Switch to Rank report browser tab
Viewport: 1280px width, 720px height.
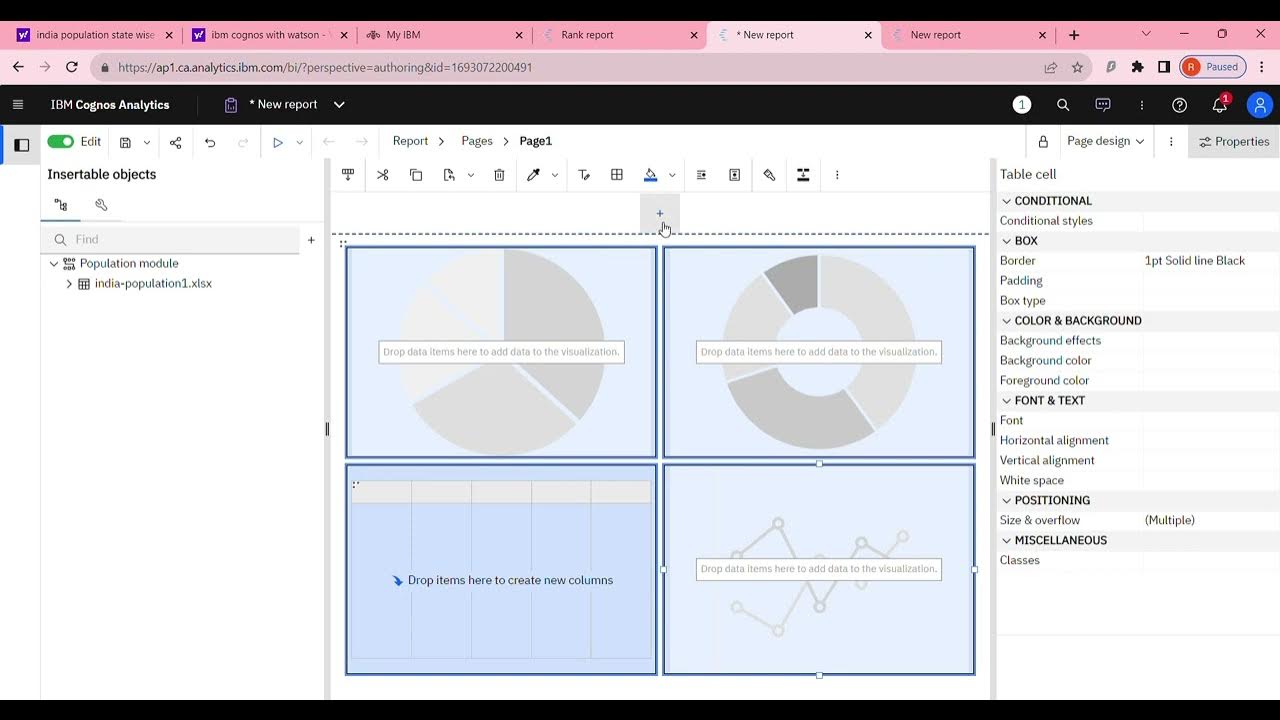point(587,35)
